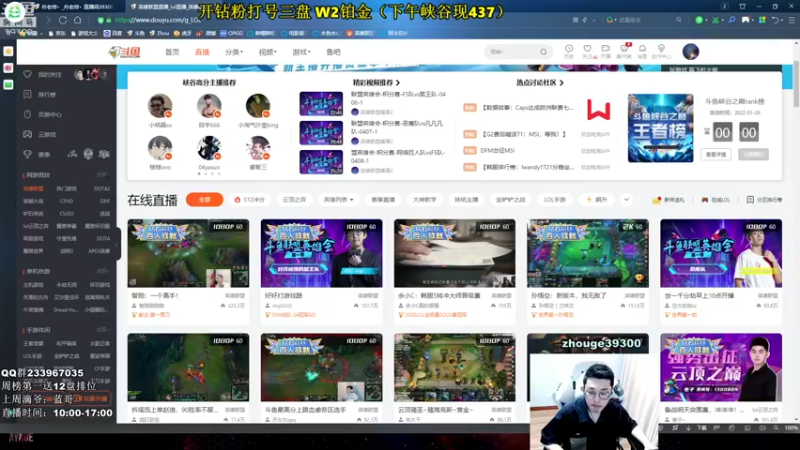Expand 精彩视频推荐 arrow

click(x=398, y=83)
